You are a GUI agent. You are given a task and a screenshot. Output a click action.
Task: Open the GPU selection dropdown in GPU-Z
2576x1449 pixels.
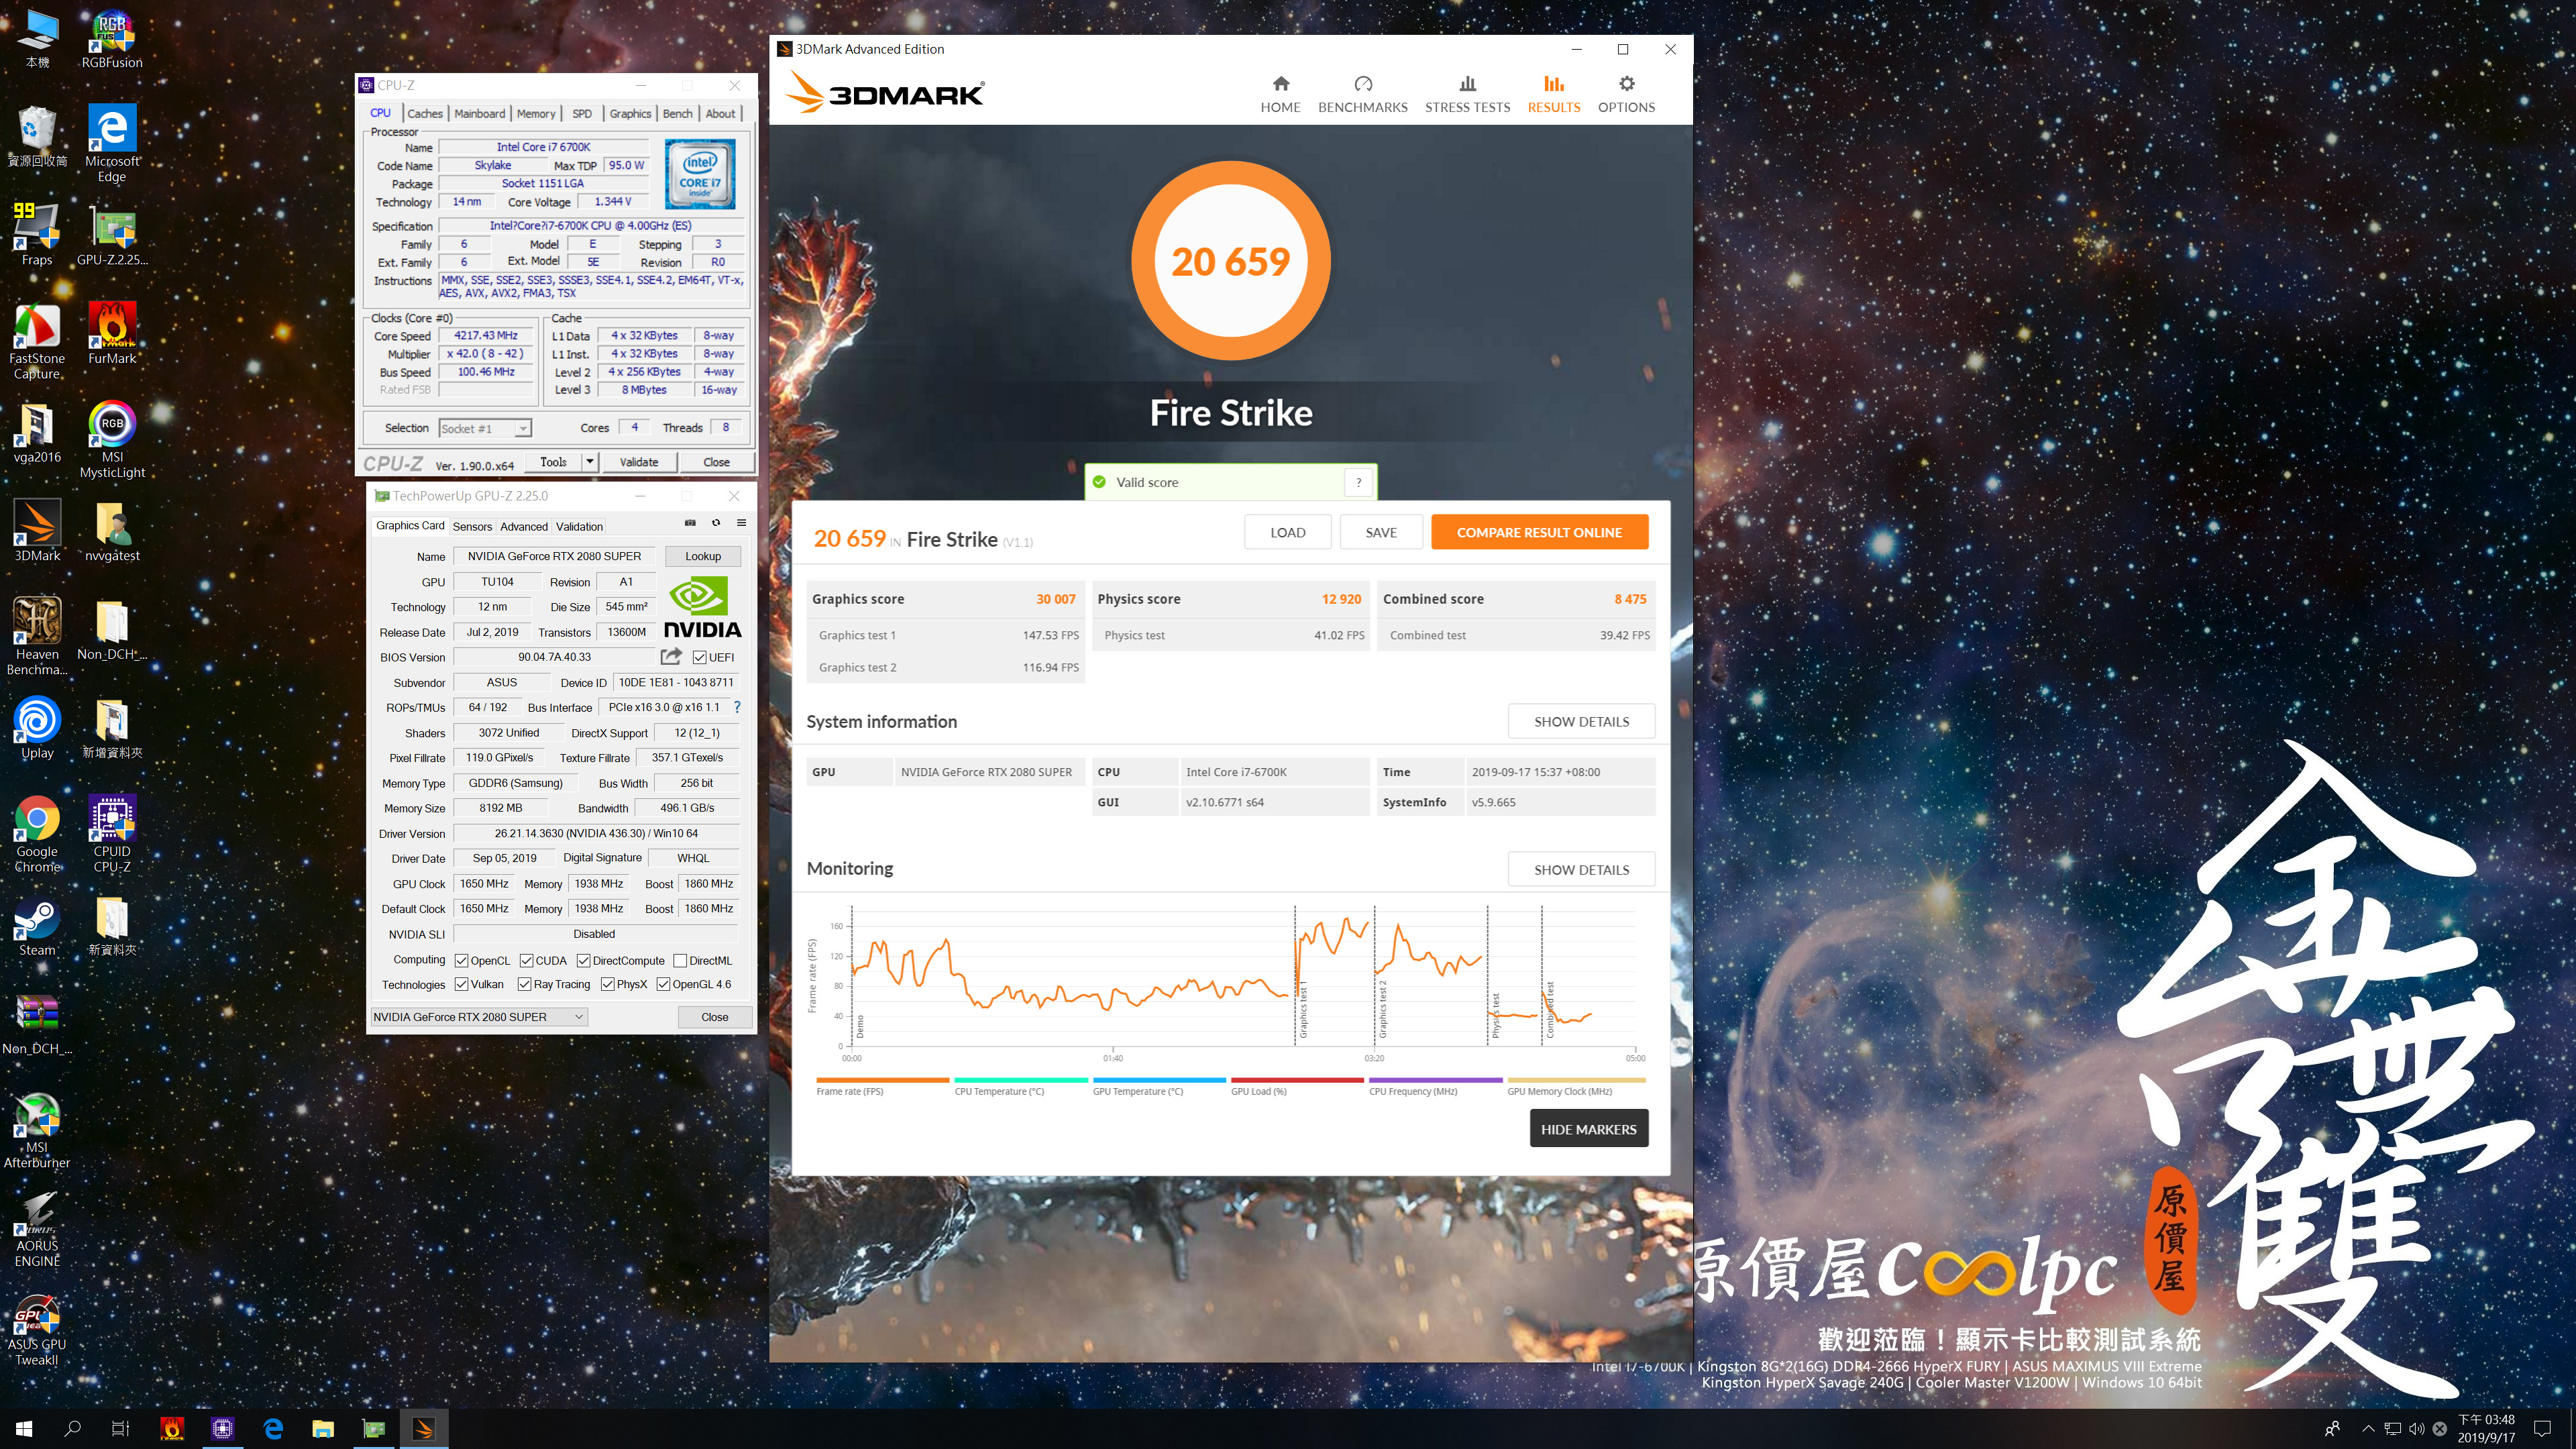click(478, 1016)
